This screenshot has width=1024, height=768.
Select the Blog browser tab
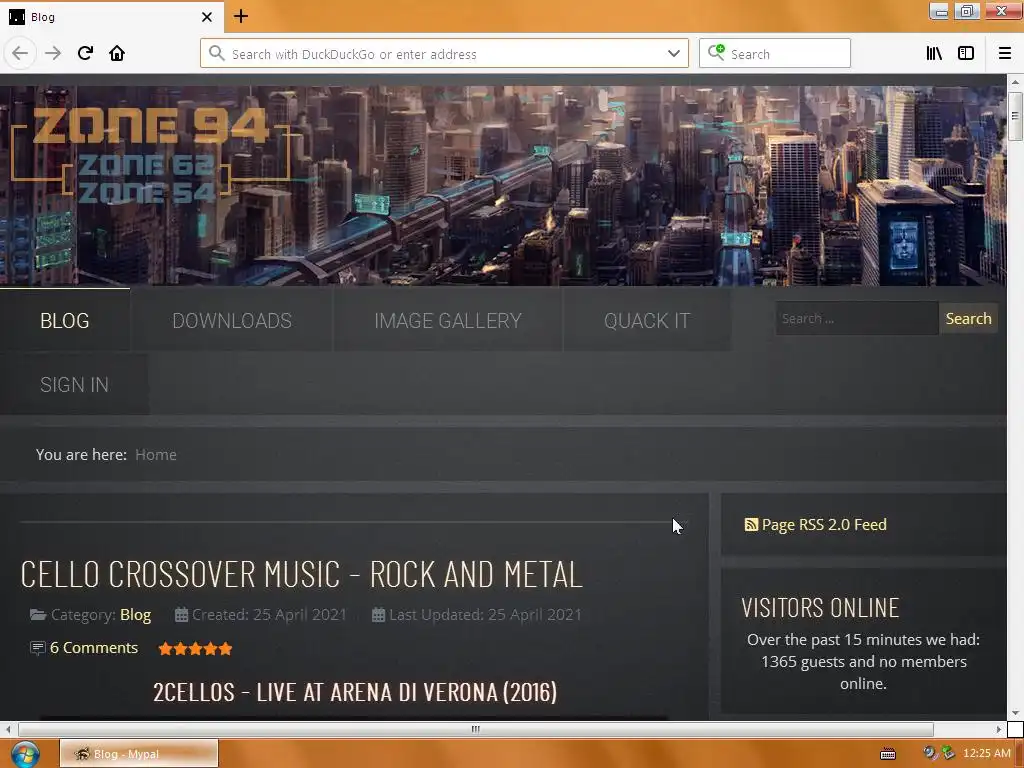pos(112,16)
